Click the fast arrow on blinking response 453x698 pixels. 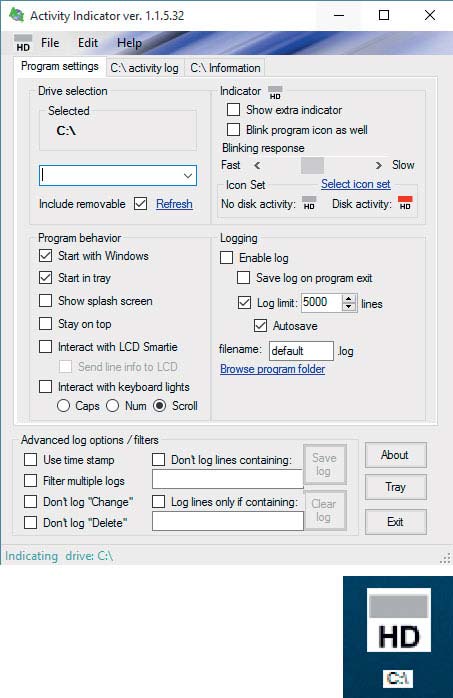click(257, 166)
